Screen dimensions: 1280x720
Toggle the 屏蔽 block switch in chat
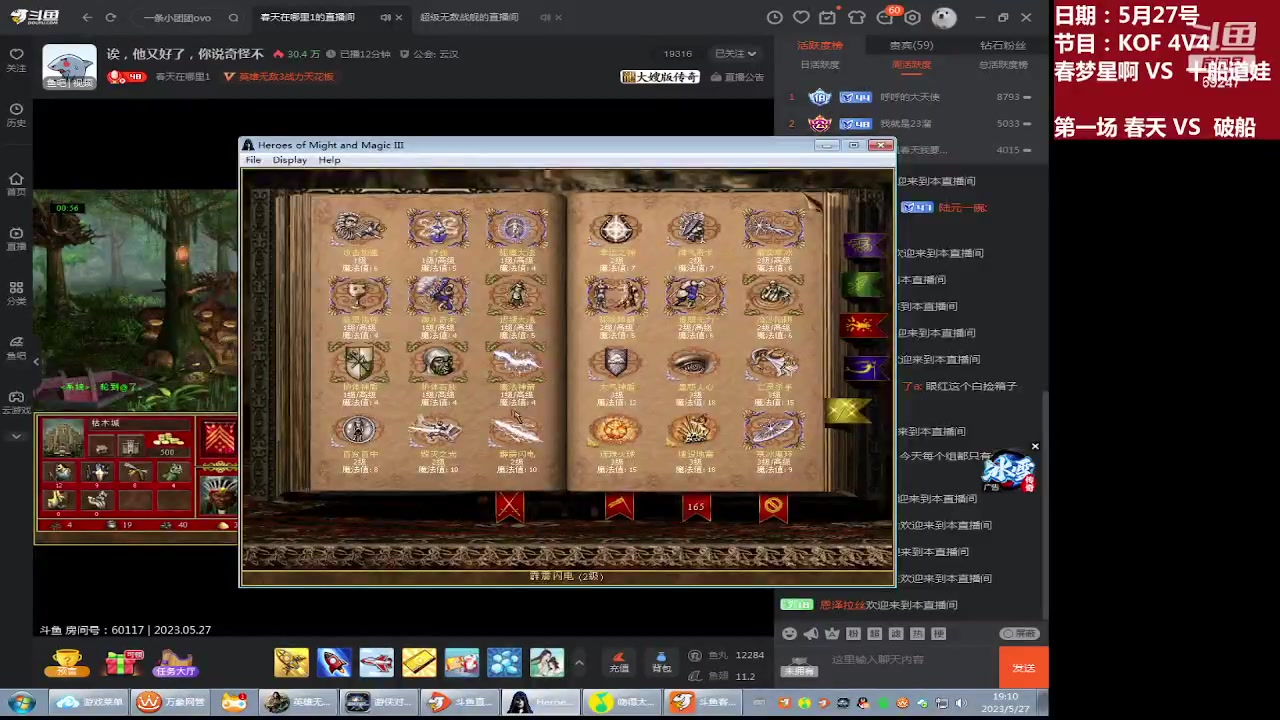tap(1020, 633)
